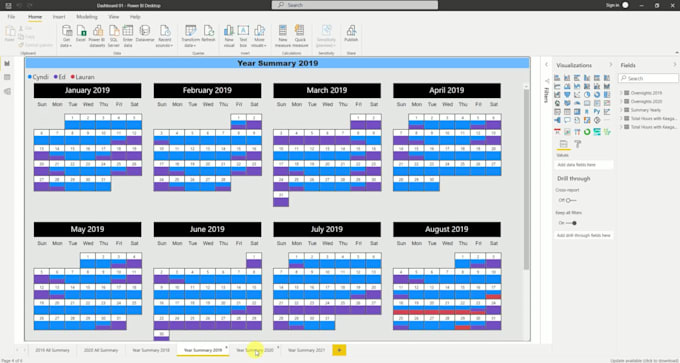Viewport: 680px width, 363px height.
Task: Click the Dataverse icon
Action: coord(145,33)
